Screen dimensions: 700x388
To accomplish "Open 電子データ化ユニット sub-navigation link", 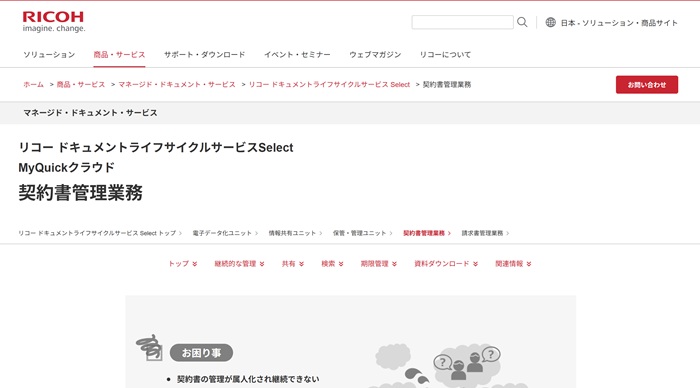I will pos(222,233).
